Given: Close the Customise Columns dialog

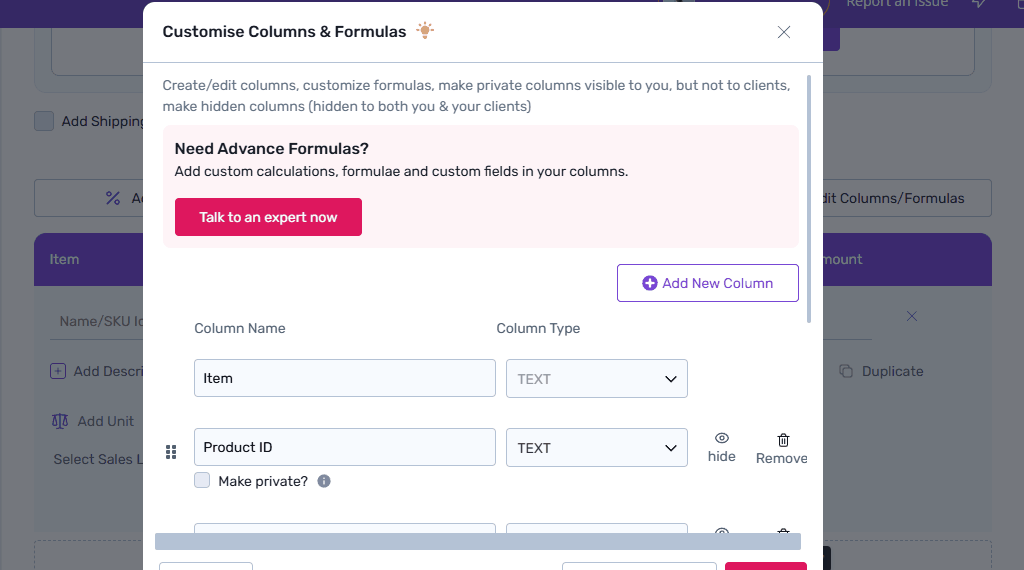Looking at the screenshot, I should (784, 32).
